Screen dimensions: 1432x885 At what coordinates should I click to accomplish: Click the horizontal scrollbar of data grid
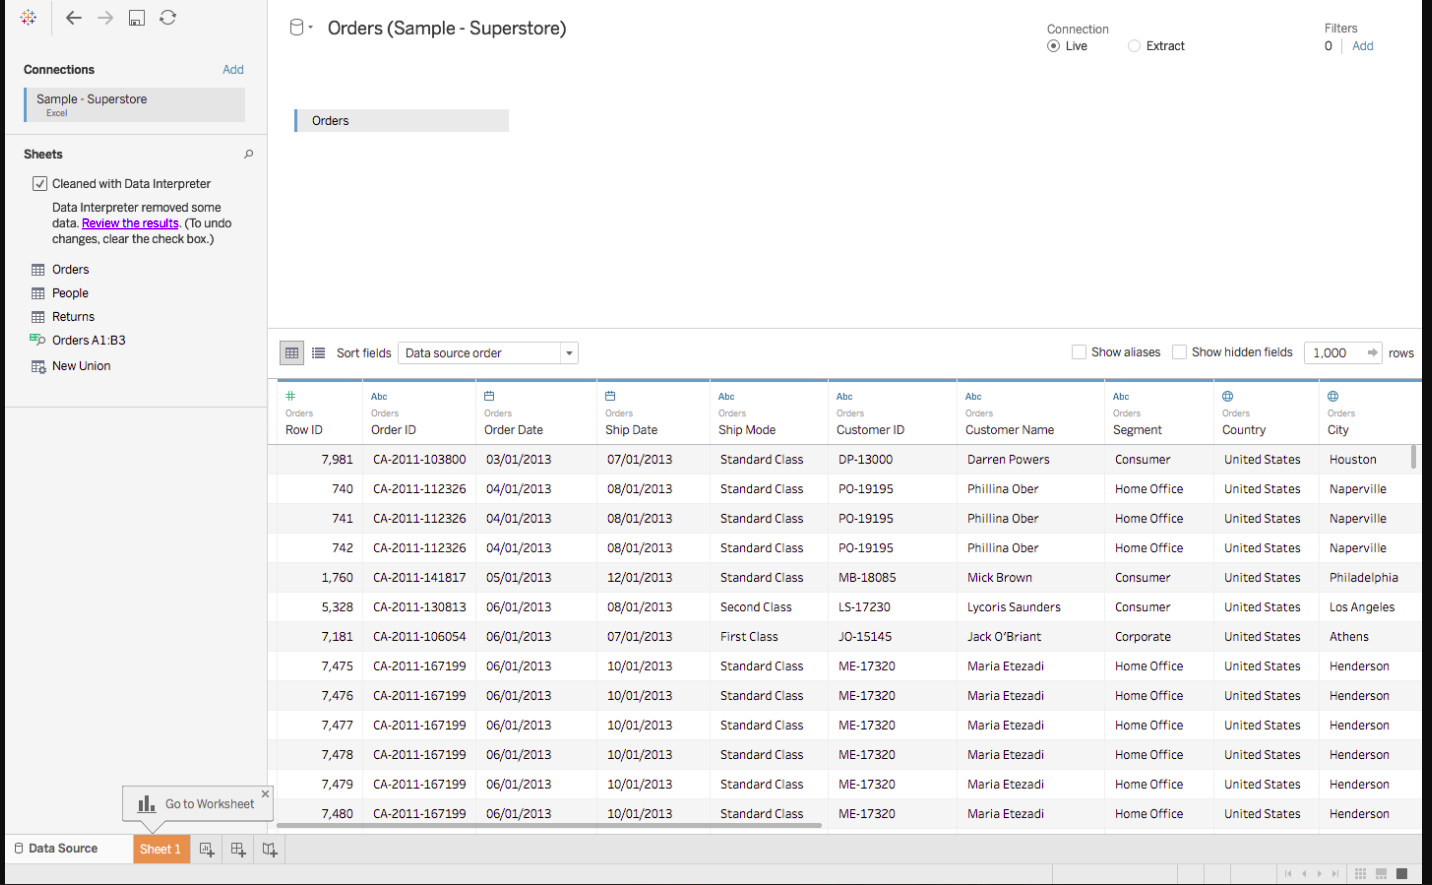coord(549,826)
